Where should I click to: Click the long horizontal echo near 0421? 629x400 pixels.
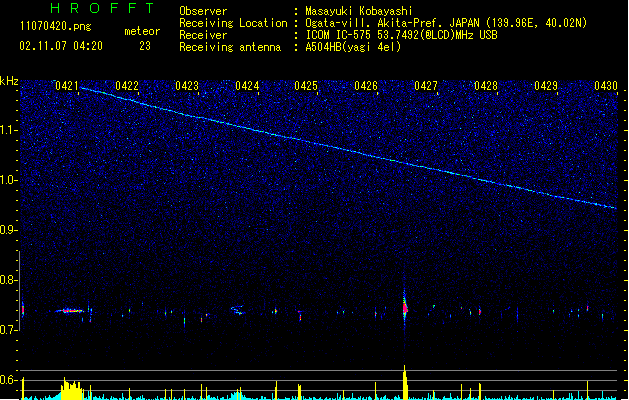coord(69,311)
